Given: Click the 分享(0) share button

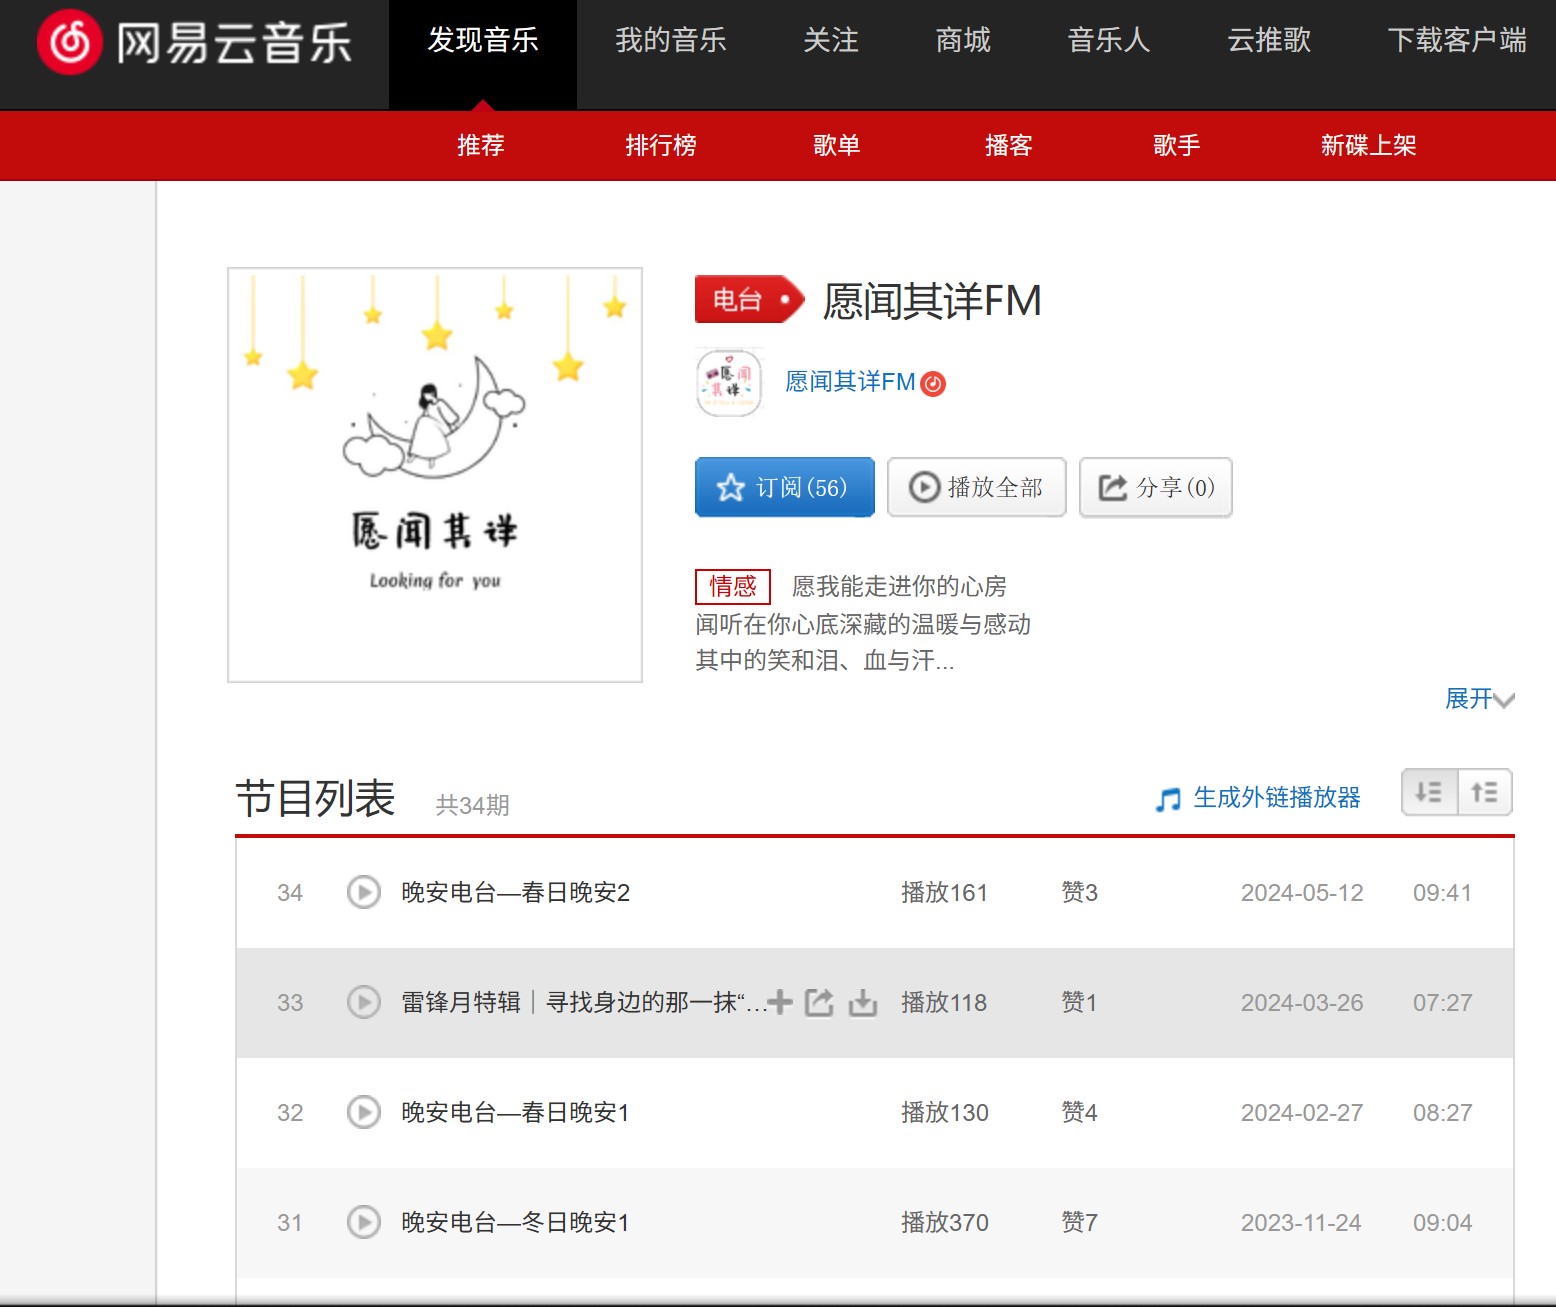Looking at the screenshot, I should point(1156,487).
